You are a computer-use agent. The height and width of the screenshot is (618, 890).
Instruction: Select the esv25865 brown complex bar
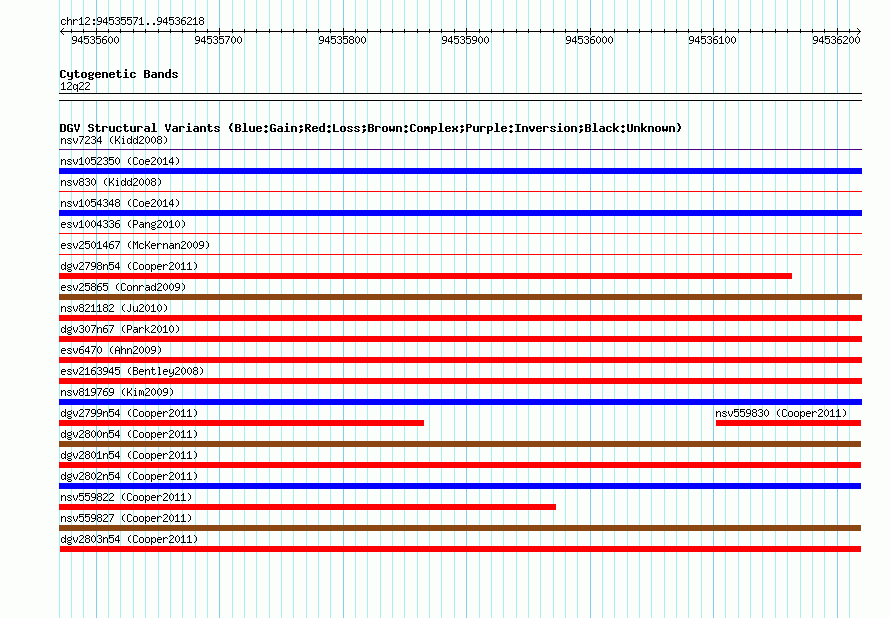pos(460,297)
